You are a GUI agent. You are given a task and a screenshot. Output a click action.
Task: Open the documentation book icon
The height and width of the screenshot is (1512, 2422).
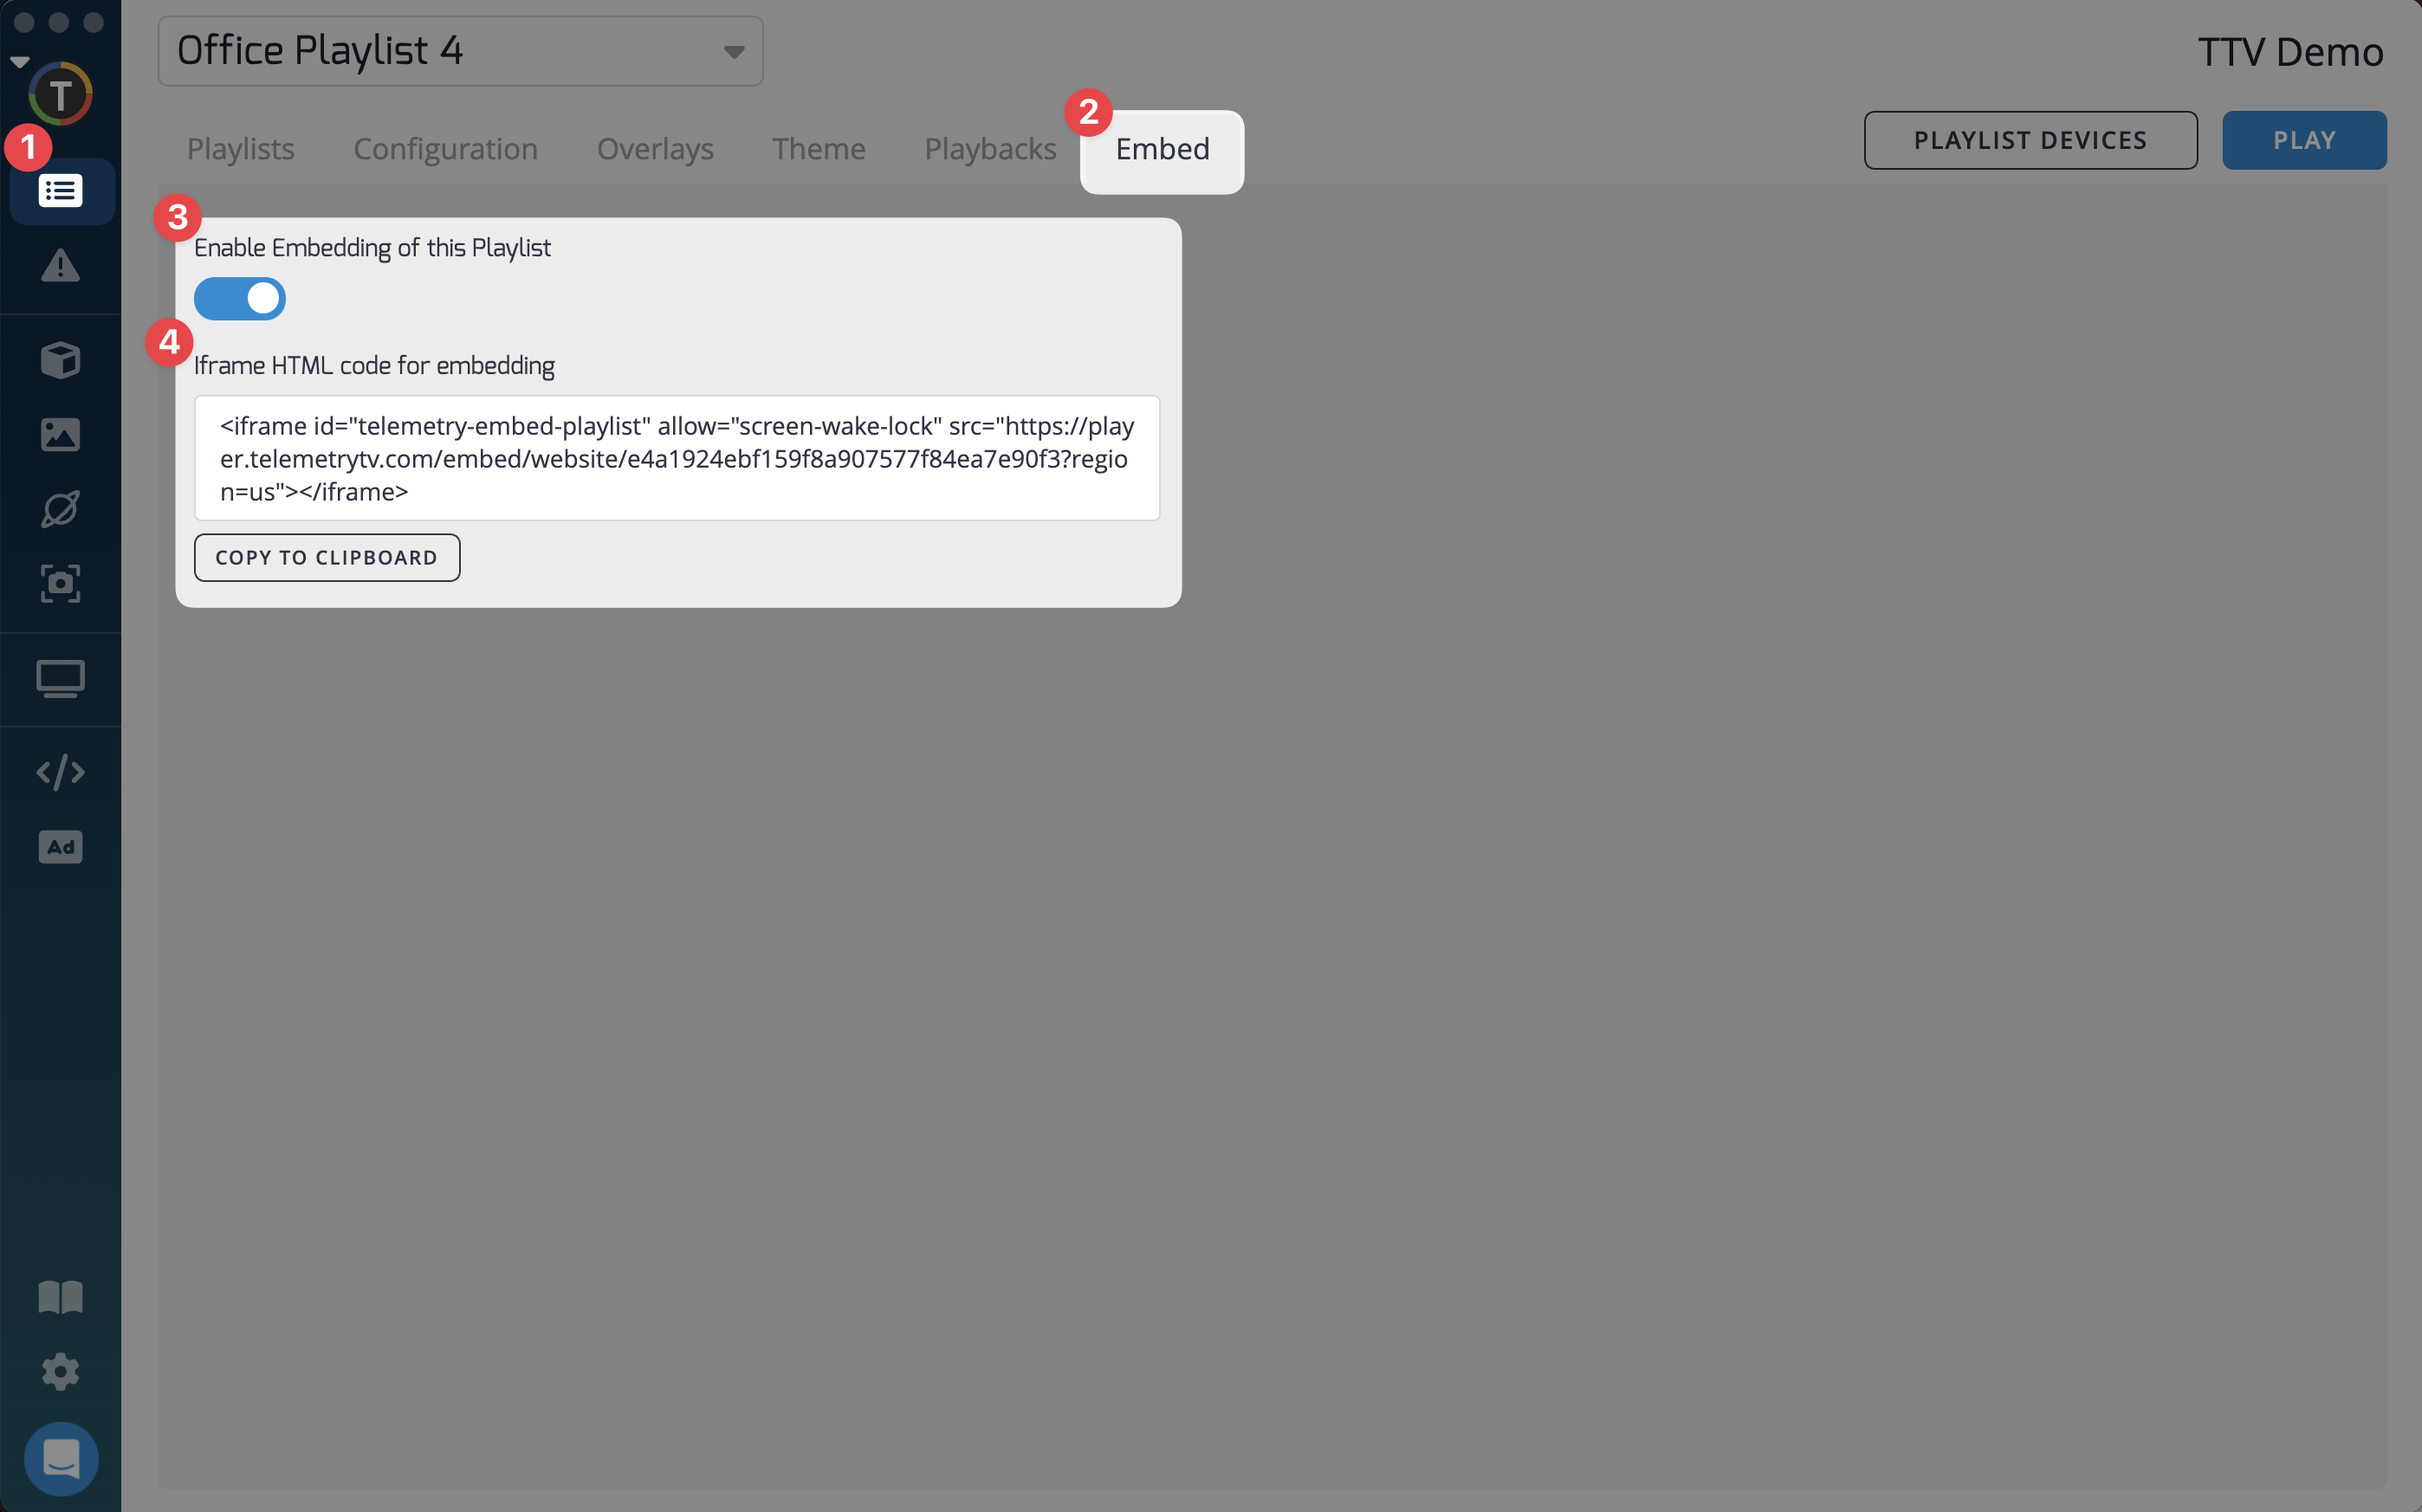point(60,1297)
